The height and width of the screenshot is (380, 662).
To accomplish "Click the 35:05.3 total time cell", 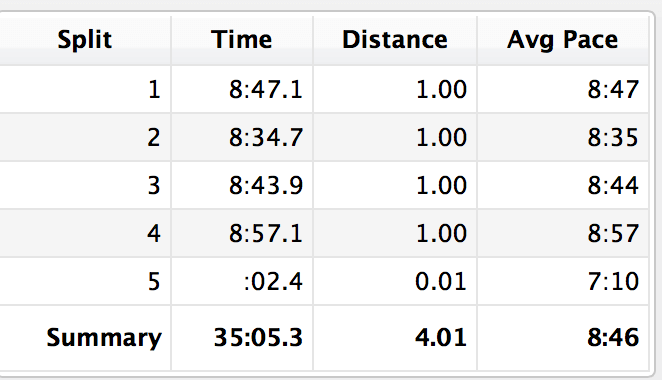I will (x=258, y=337).
